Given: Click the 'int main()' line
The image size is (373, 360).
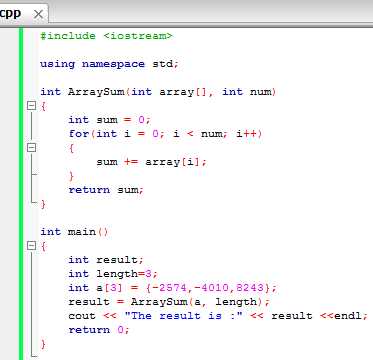Looking at the screenshot, I should point(74,232).
